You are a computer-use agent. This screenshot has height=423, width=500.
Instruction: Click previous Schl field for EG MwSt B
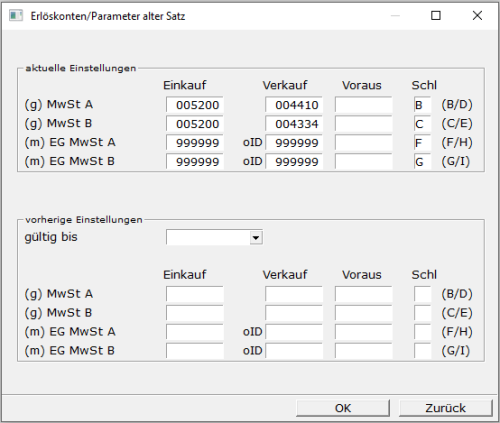point(422,351)
